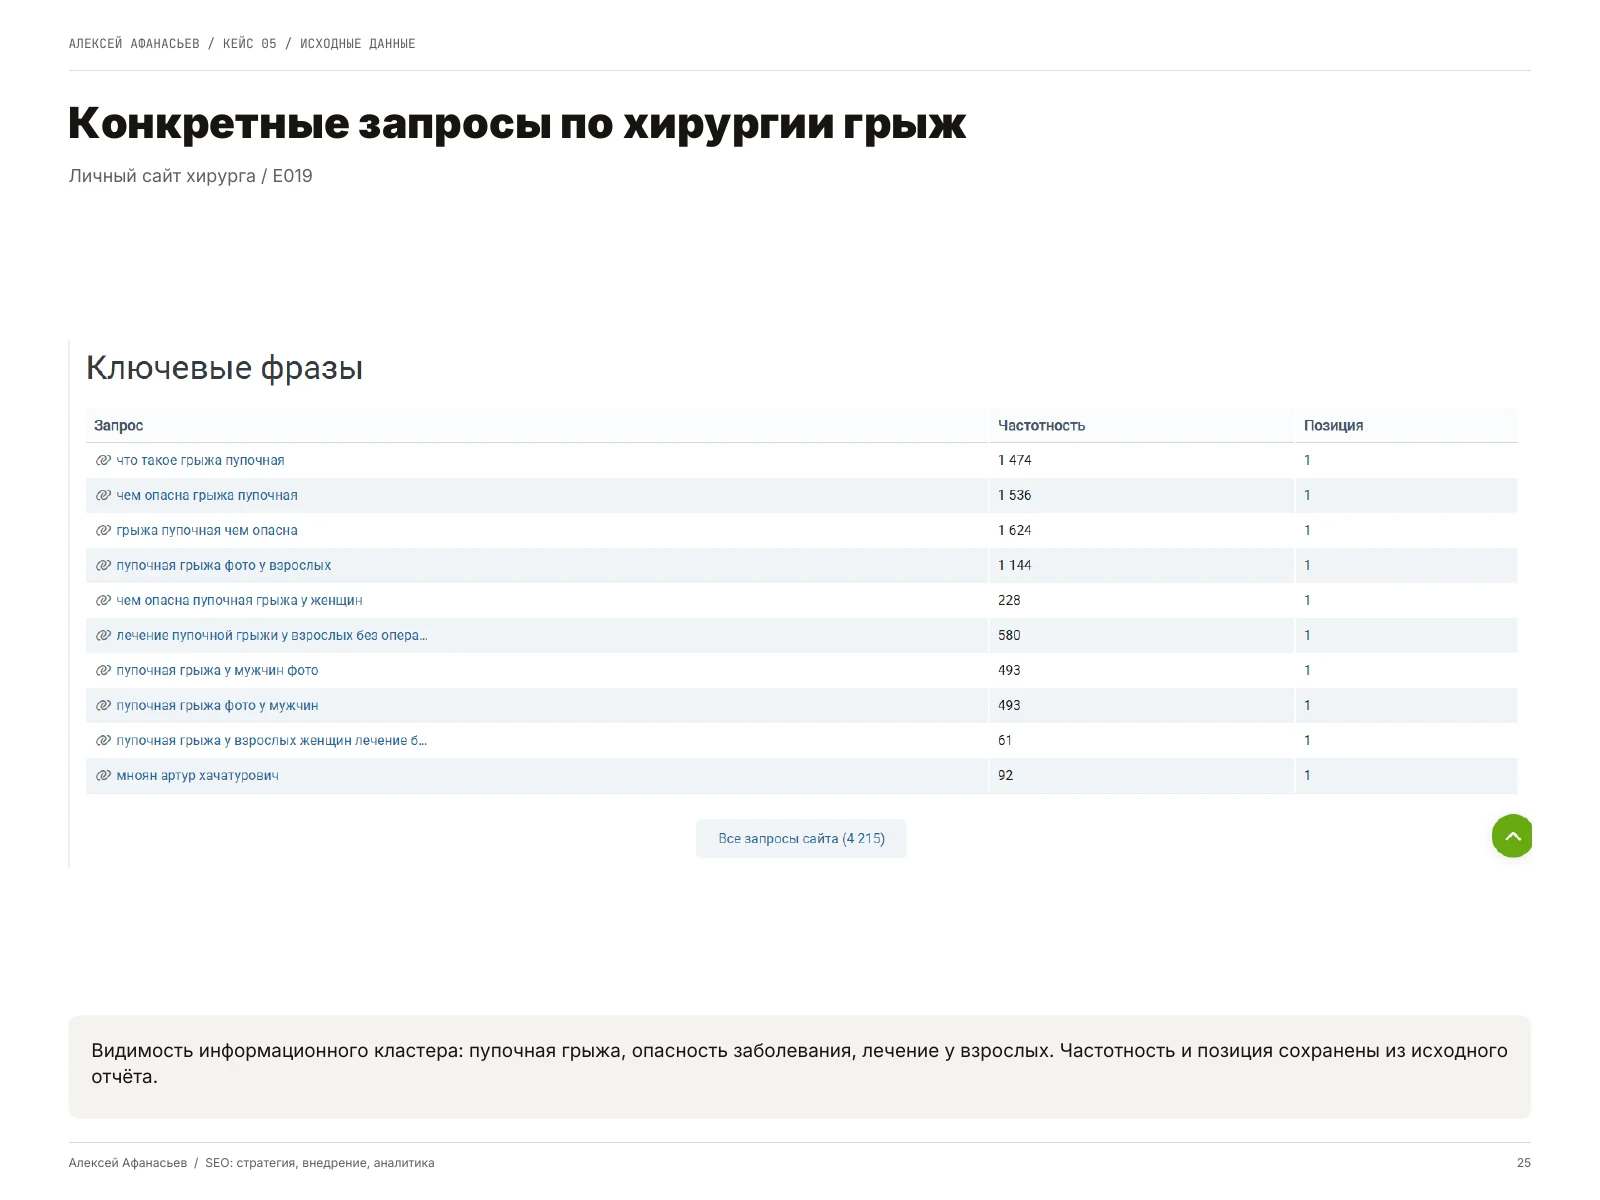
Task: Click link icon beside 'пупочная грыжа фото у мужчин'
Action: click(x=103, y=705)
